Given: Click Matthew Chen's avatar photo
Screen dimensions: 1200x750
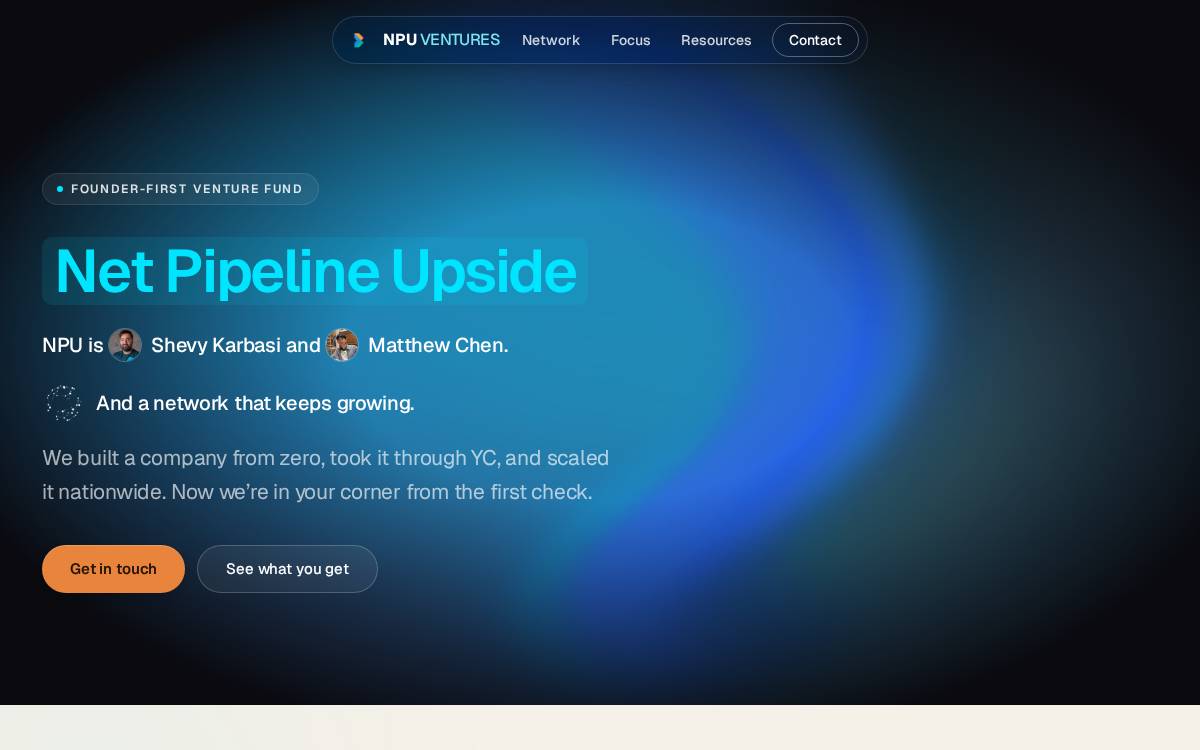Looking at the screenshot, I should [x=342, y=345].
